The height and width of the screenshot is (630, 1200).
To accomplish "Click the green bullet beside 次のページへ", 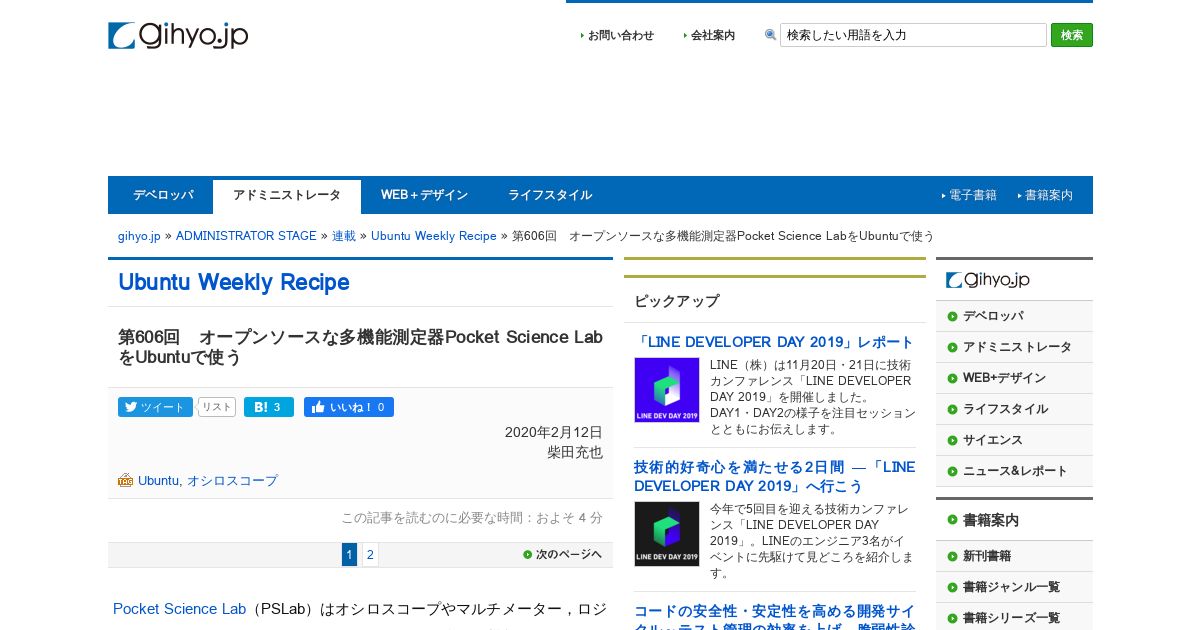I will 528,554.
